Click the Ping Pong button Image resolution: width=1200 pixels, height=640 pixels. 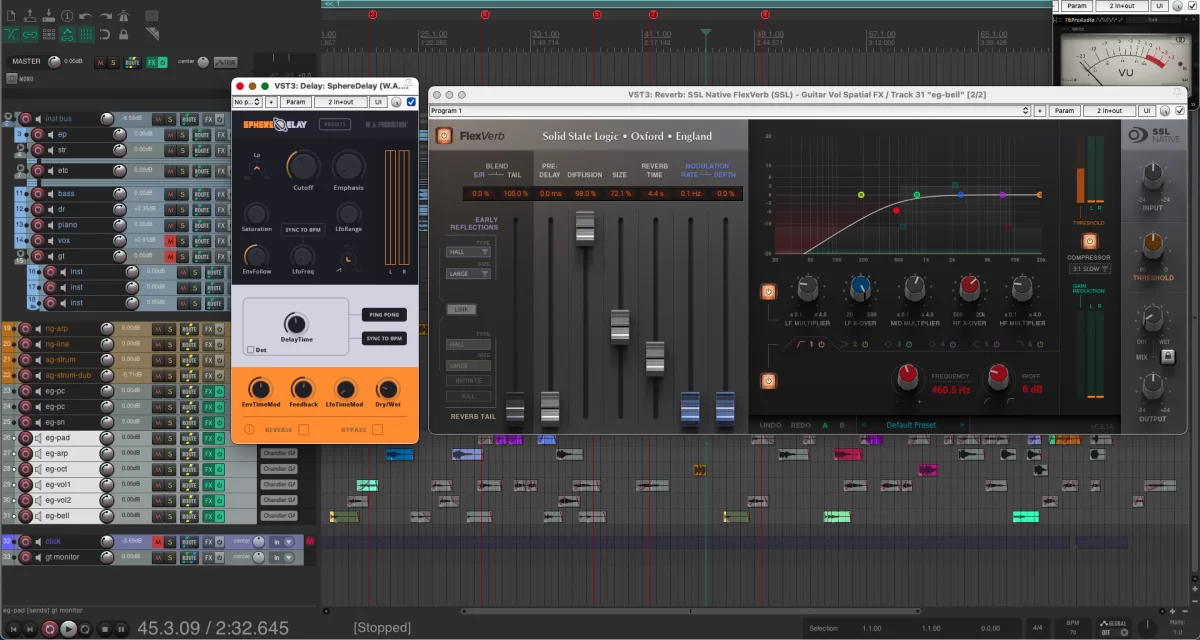pos(384,315)
